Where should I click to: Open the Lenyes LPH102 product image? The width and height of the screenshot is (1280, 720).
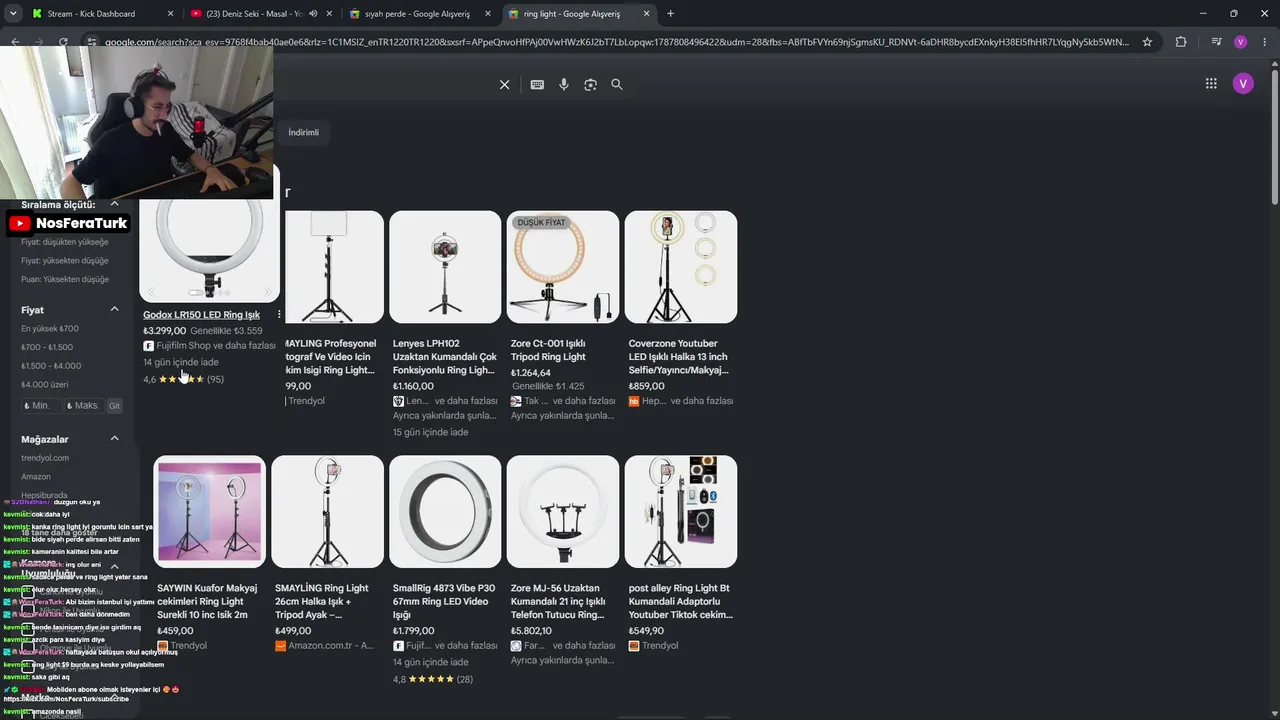pyautogui.click(x=445, y=267)
